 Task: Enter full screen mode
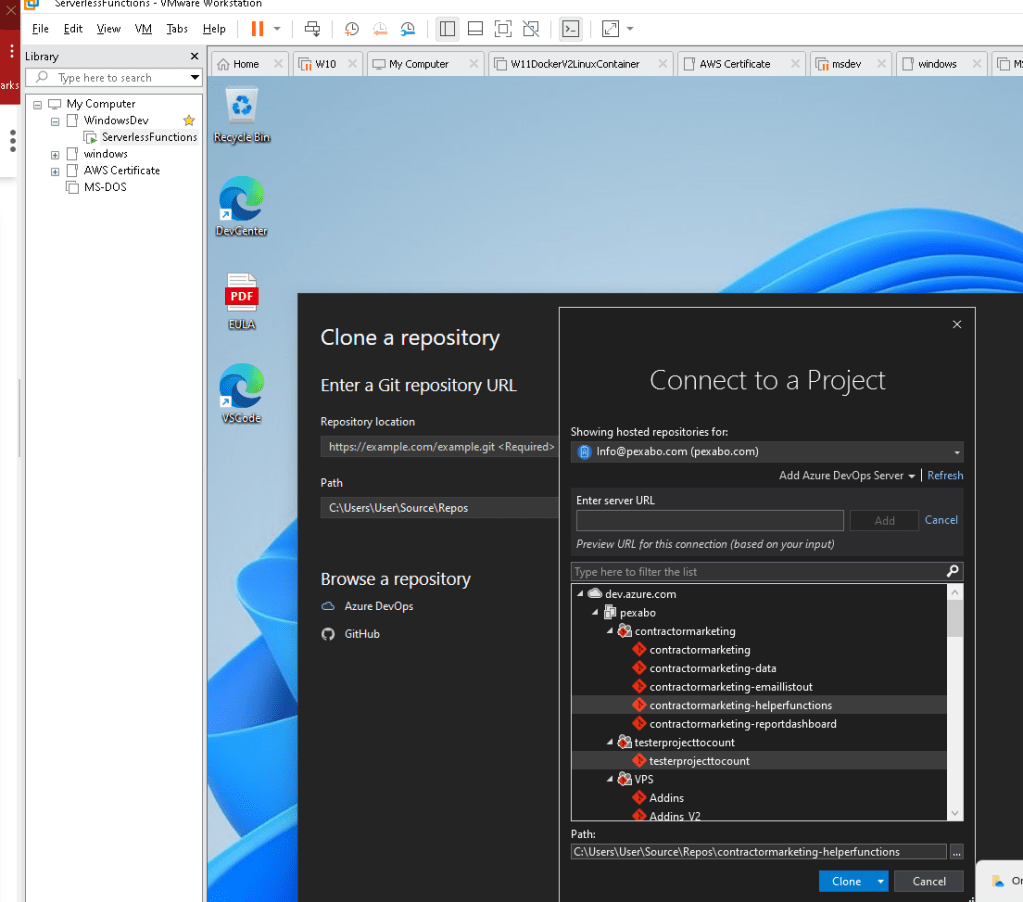pos(503,29)
